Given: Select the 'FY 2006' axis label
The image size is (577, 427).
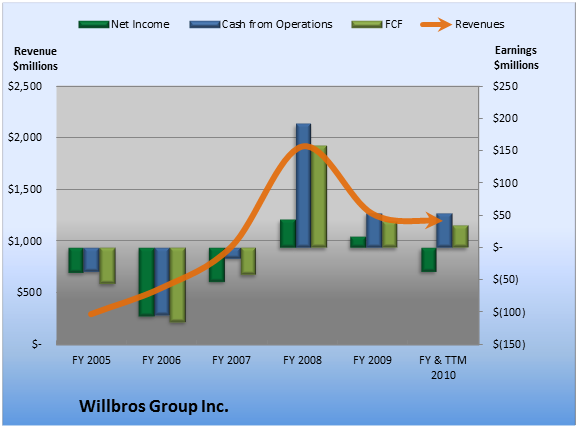Looking at the screenshot, I should (x=162, y=360).
